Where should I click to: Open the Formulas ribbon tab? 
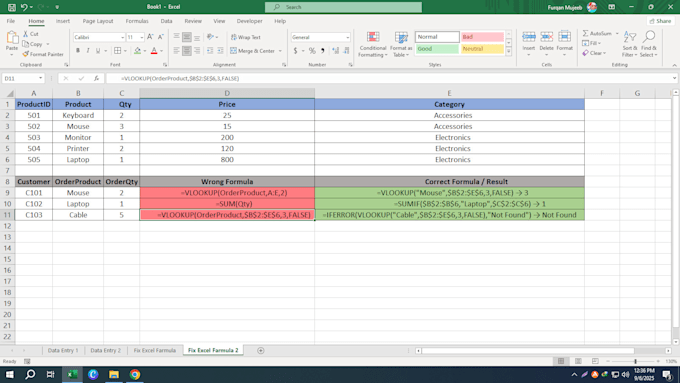coord(137,21)
